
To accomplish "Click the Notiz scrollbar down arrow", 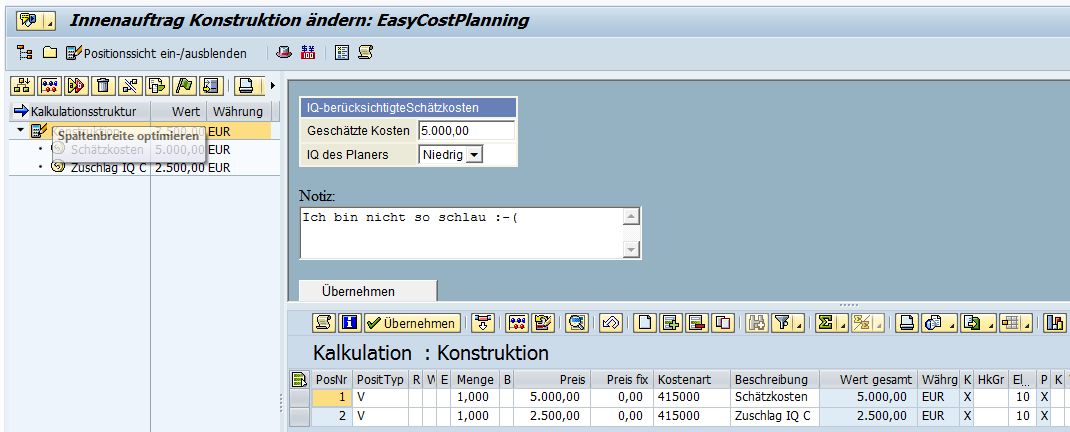I will (x=632, y=250).
